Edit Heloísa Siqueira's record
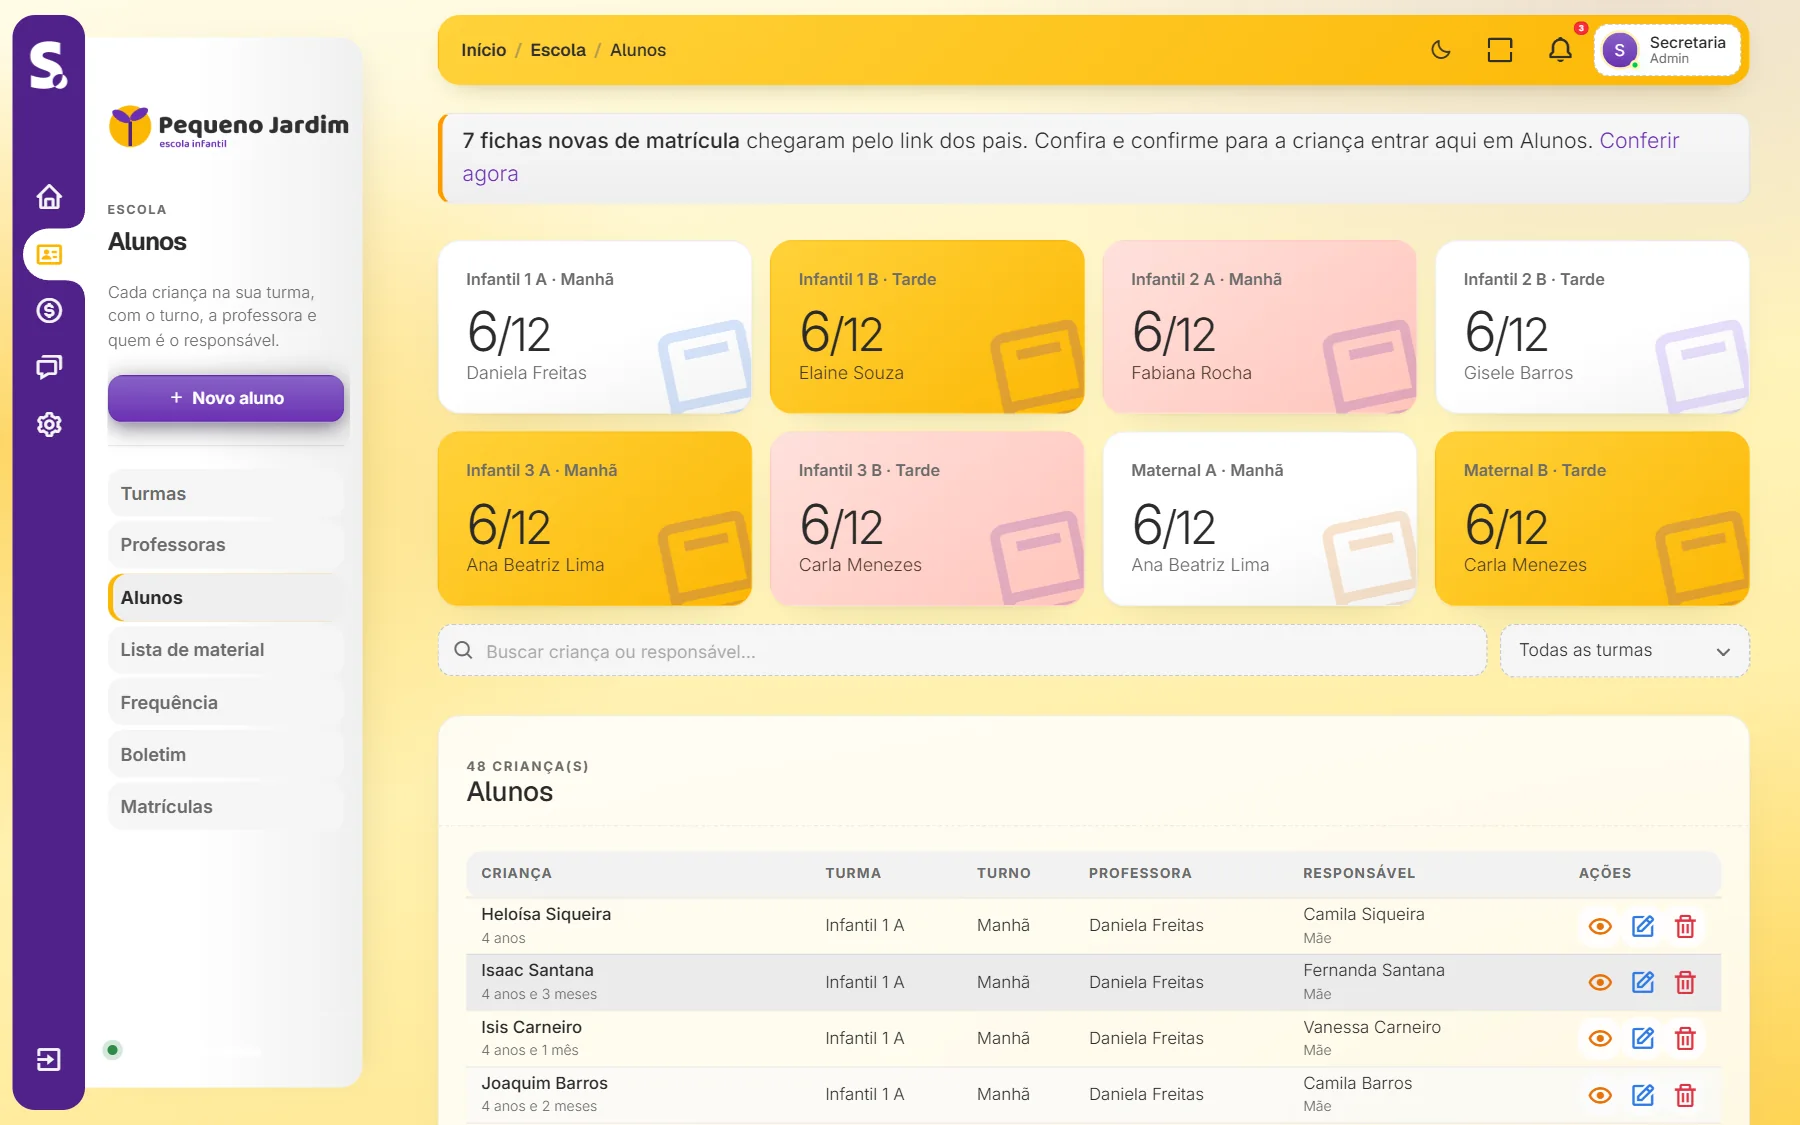 click(x=1643, y=926)
